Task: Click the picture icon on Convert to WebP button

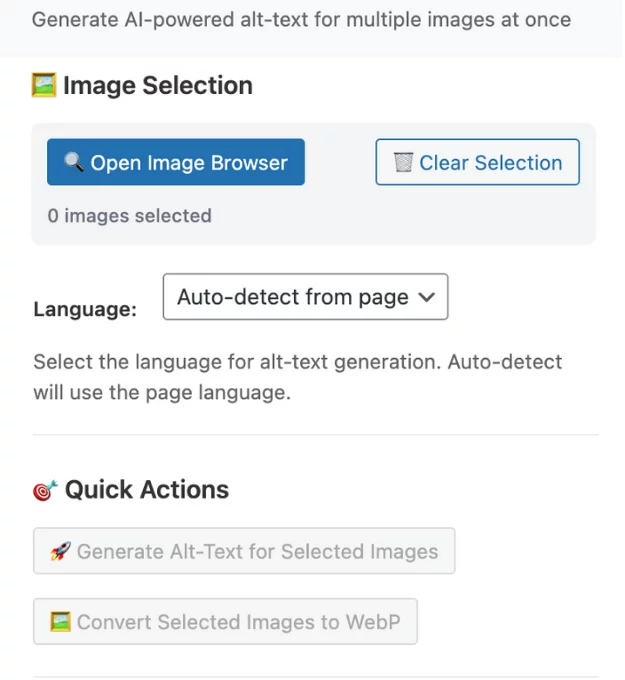Action: click(x=60, y=622)
